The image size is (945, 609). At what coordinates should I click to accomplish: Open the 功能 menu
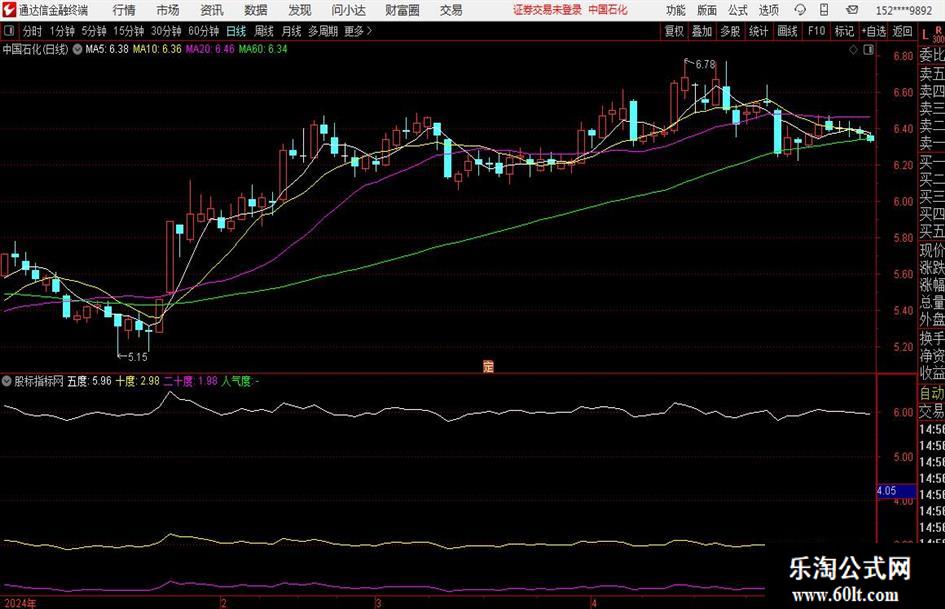click(x=676, y=10)
